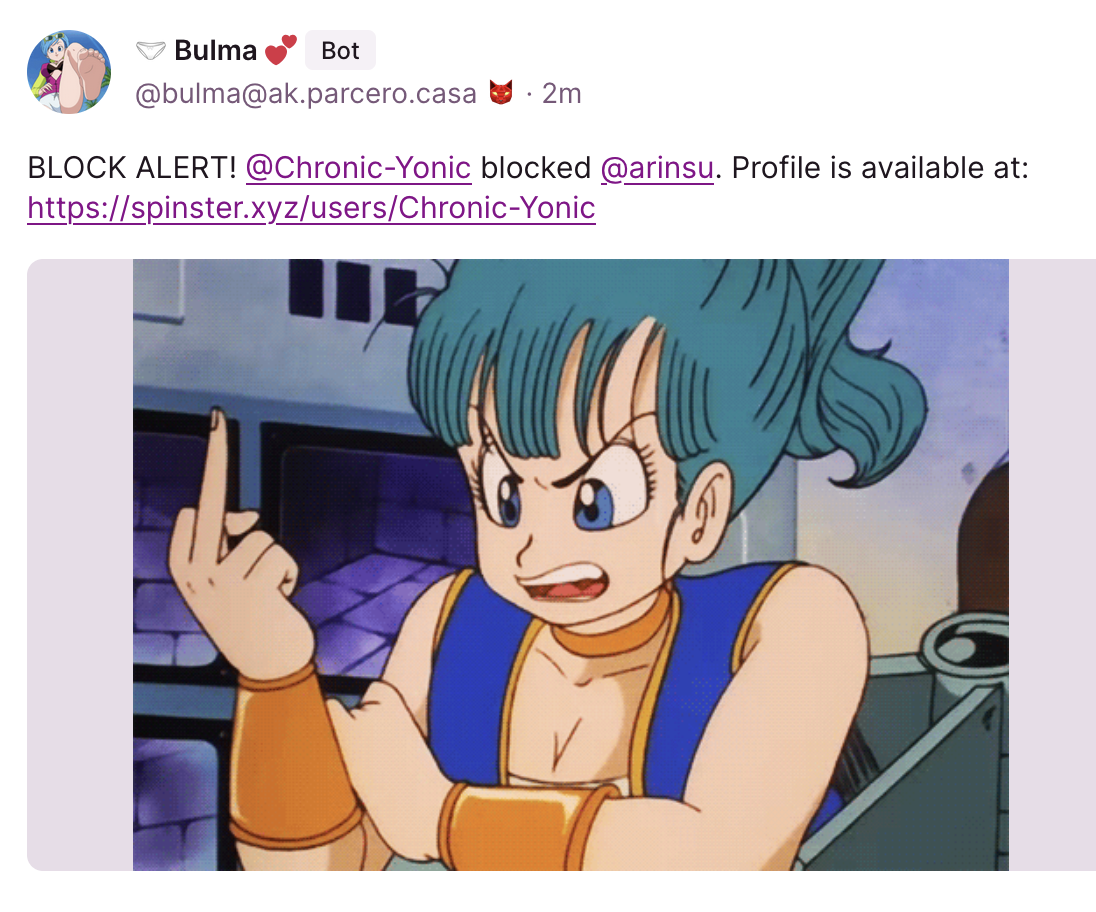1096x912 pixels.
Task: Click the BLOCK ALERT! text
Action: [x=132, y=168]
